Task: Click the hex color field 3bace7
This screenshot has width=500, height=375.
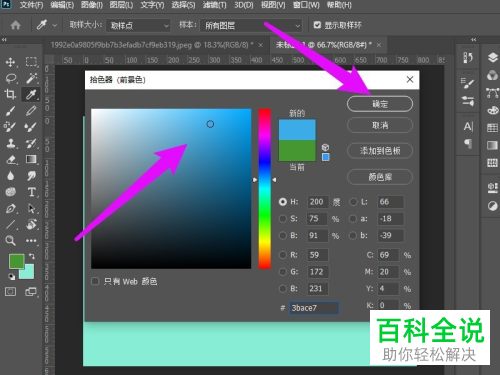Action: tap(314, 308)
